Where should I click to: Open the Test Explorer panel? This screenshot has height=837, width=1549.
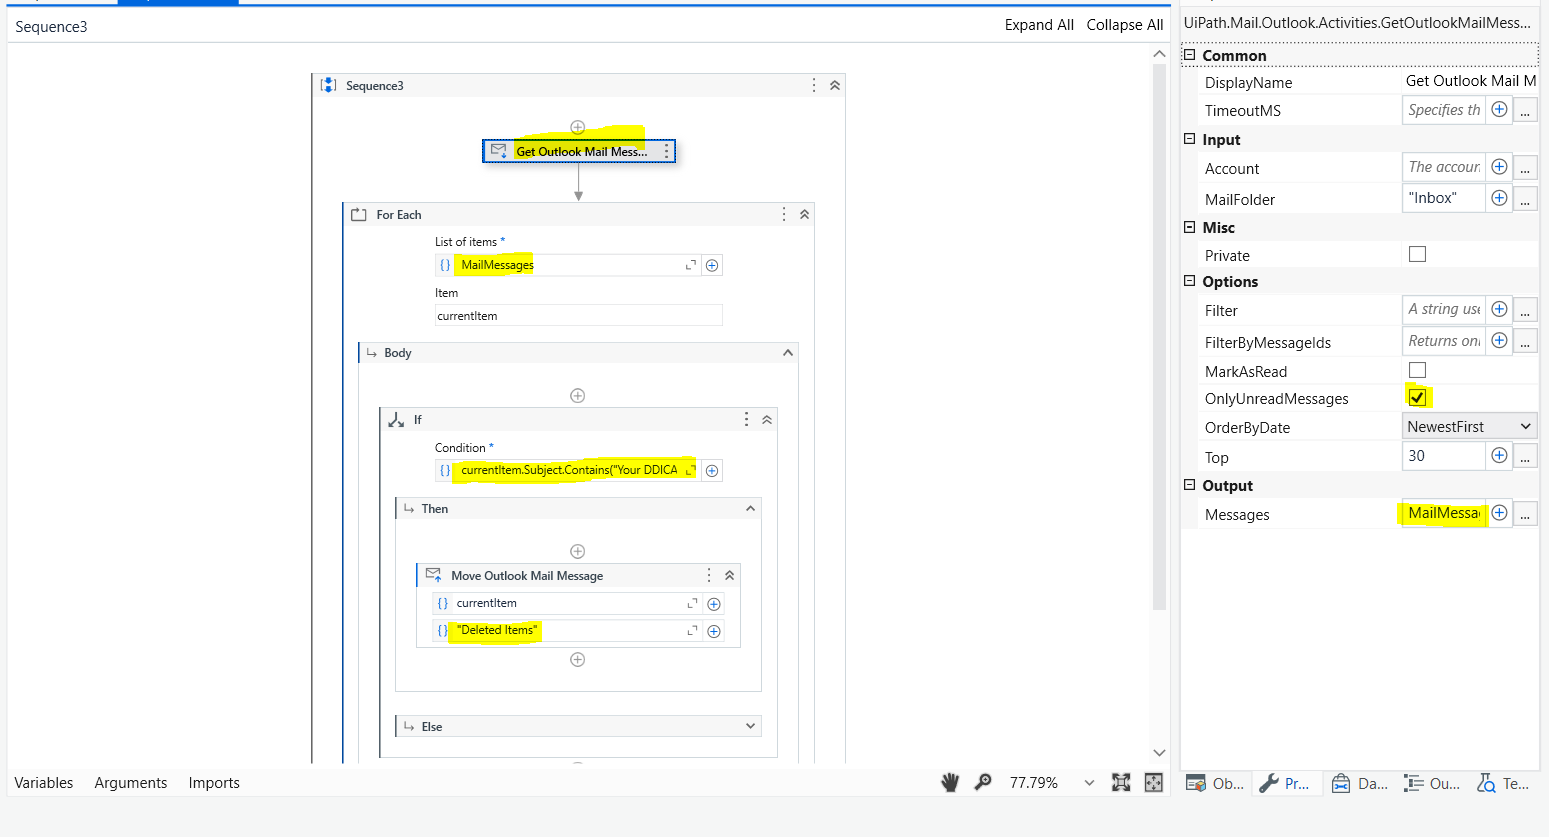(x=1503, y=783)
